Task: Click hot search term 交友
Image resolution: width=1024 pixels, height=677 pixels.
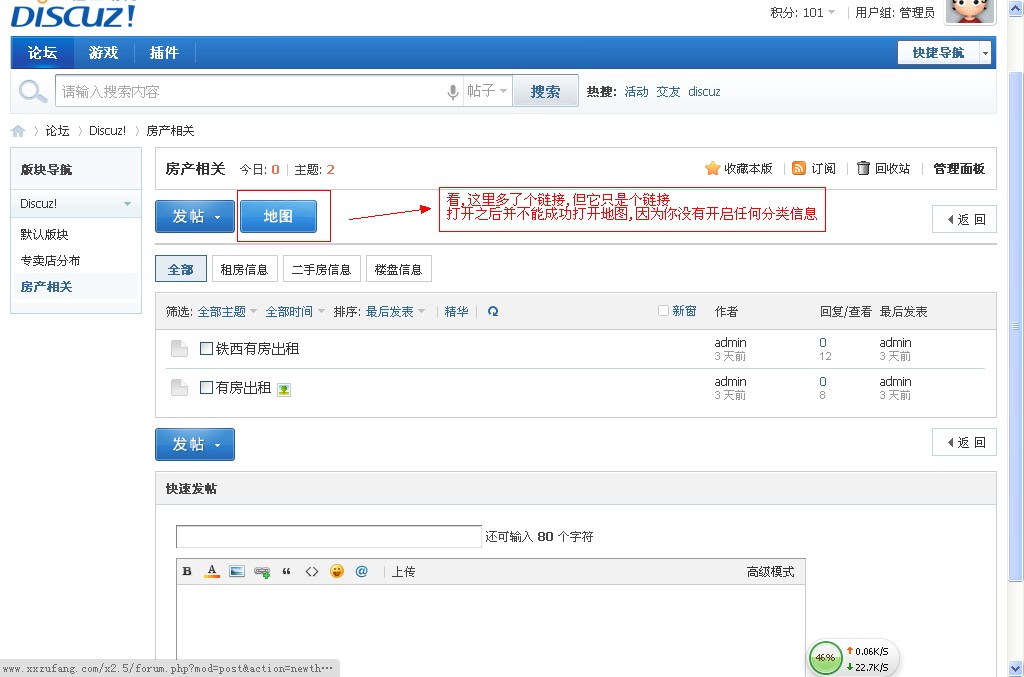Action: tap(668, 91)
